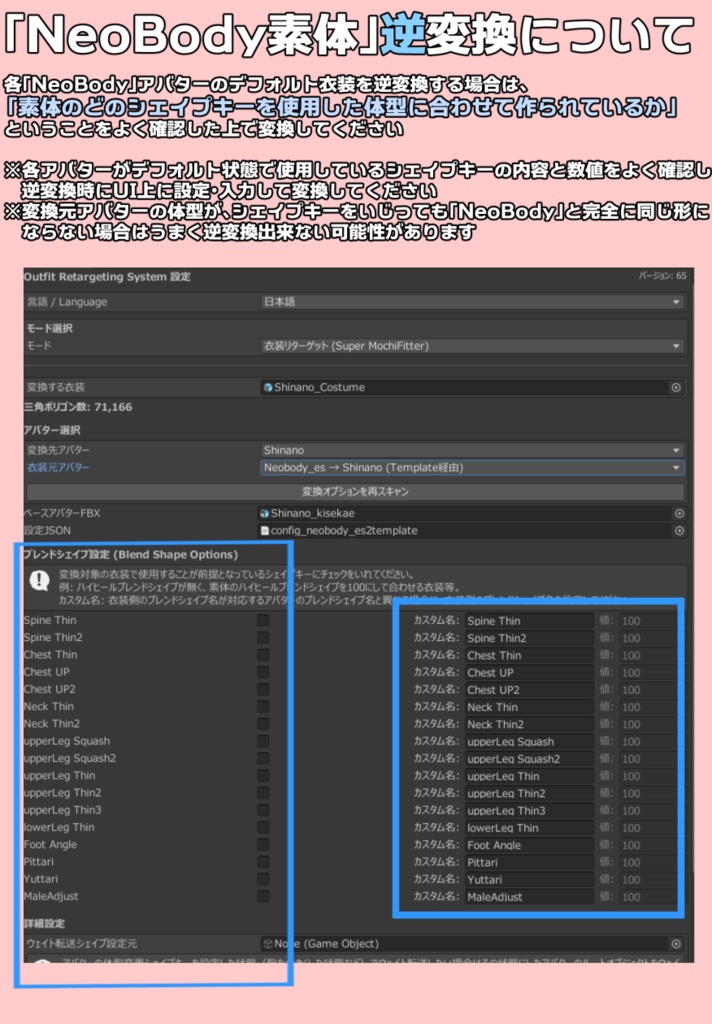Toggle the upperLeg Squash checkbox
The height and width of the screenshot is (1024, 712).
pos(263,741)
